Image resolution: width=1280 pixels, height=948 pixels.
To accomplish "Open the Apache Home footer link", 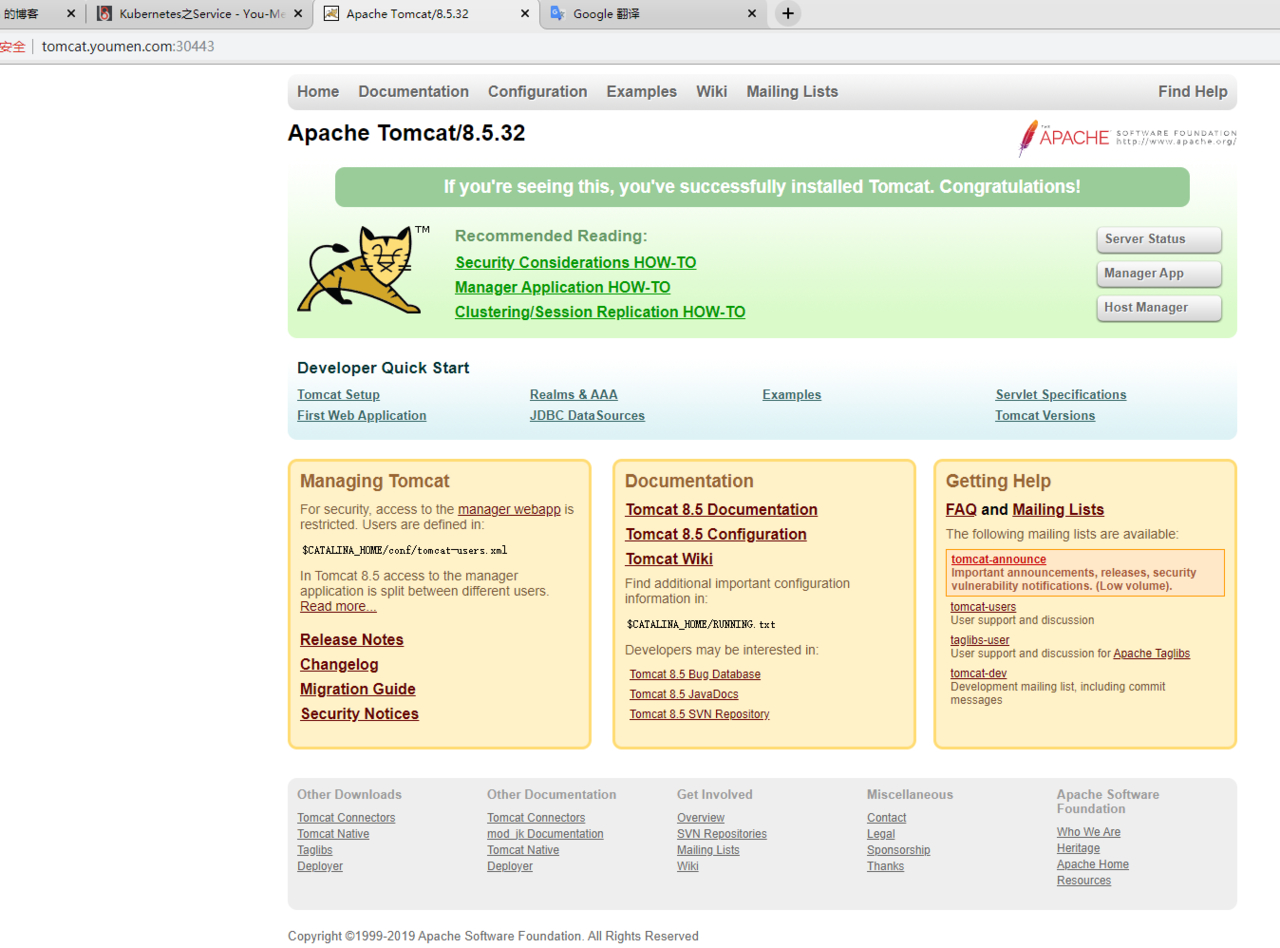I will coord(1093,865).
